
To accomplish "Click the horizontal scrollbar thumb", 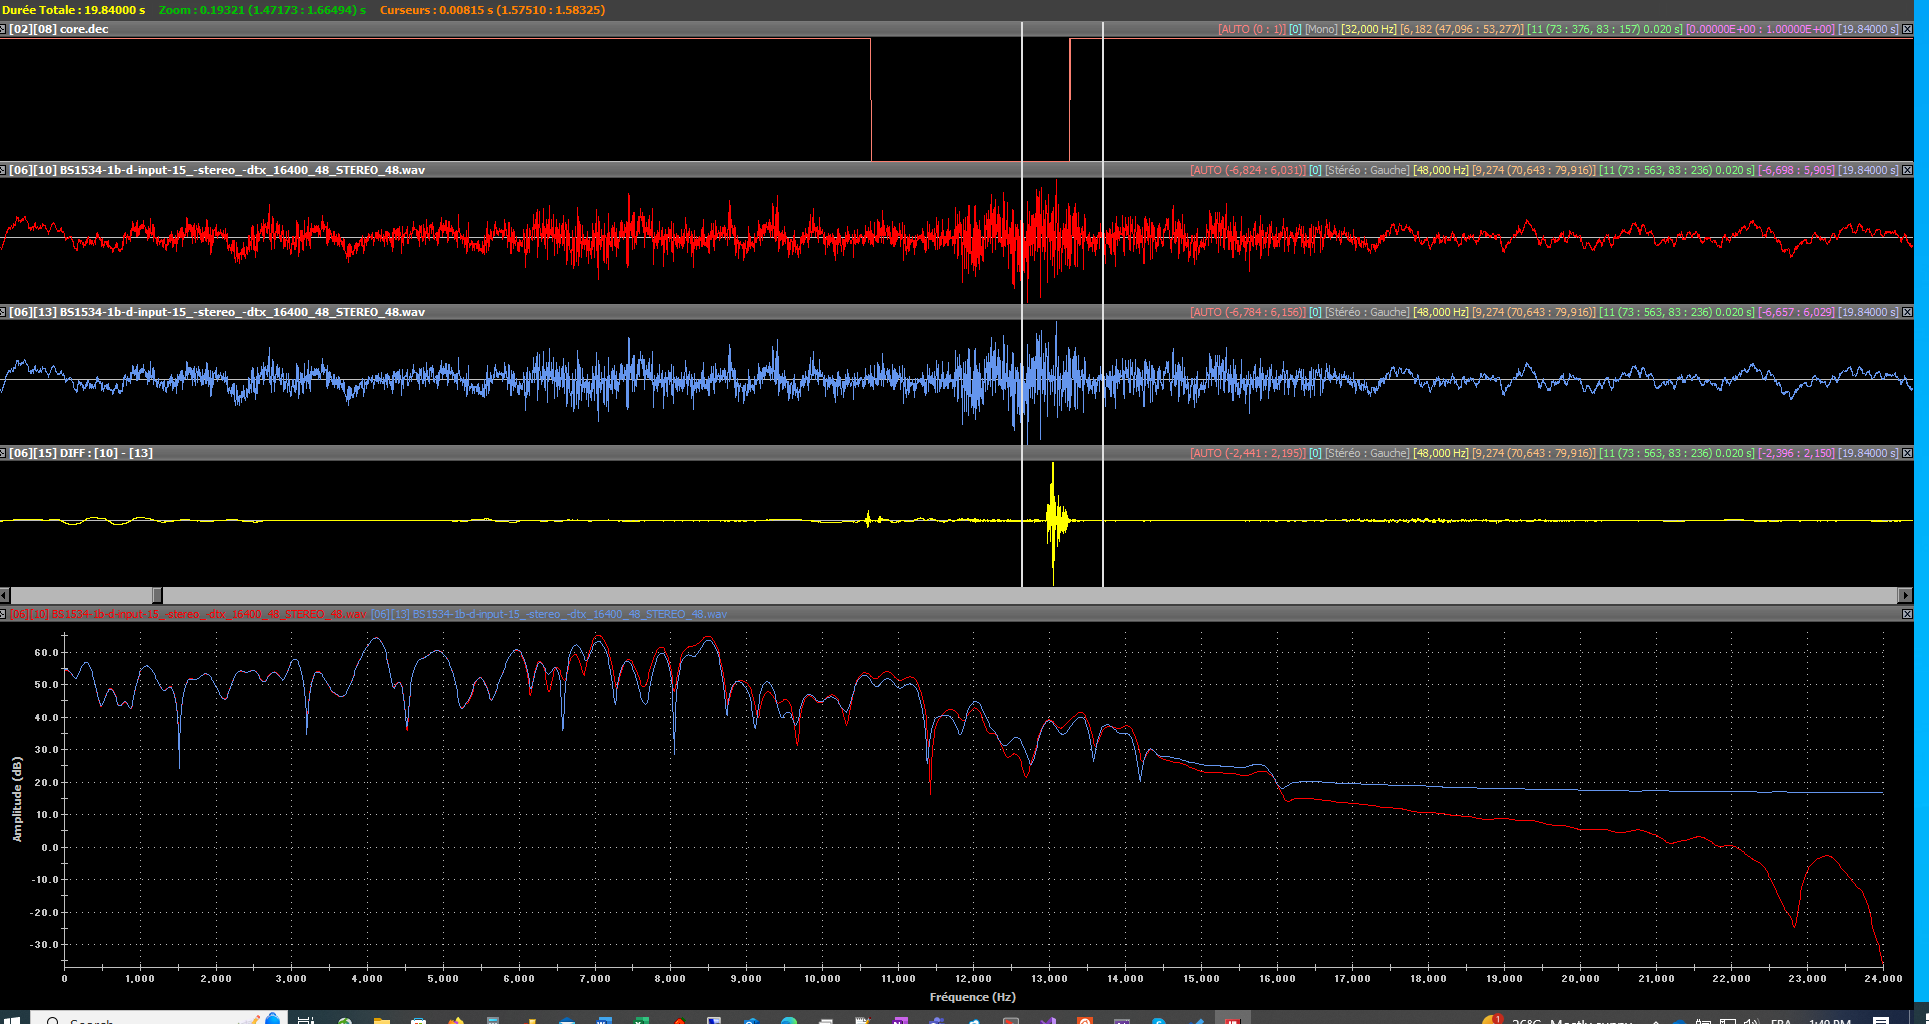I will (x=157, y=595).
